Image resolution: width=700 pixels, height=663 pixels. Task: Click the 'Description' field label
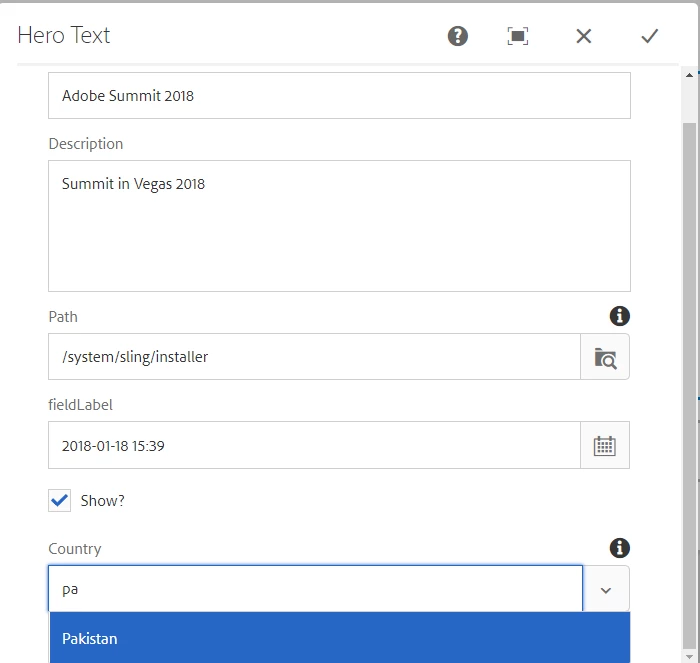[x=86, y=144]
